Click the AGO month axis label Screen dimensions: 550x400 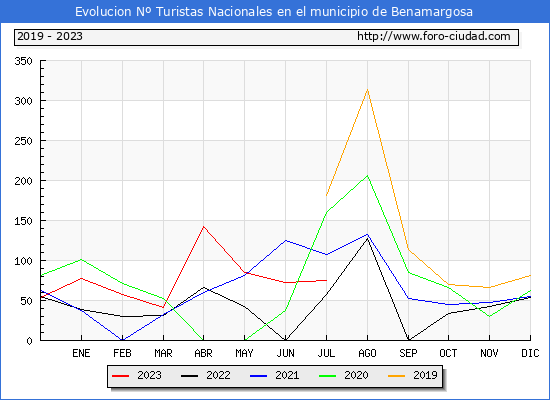pos(367,353)
